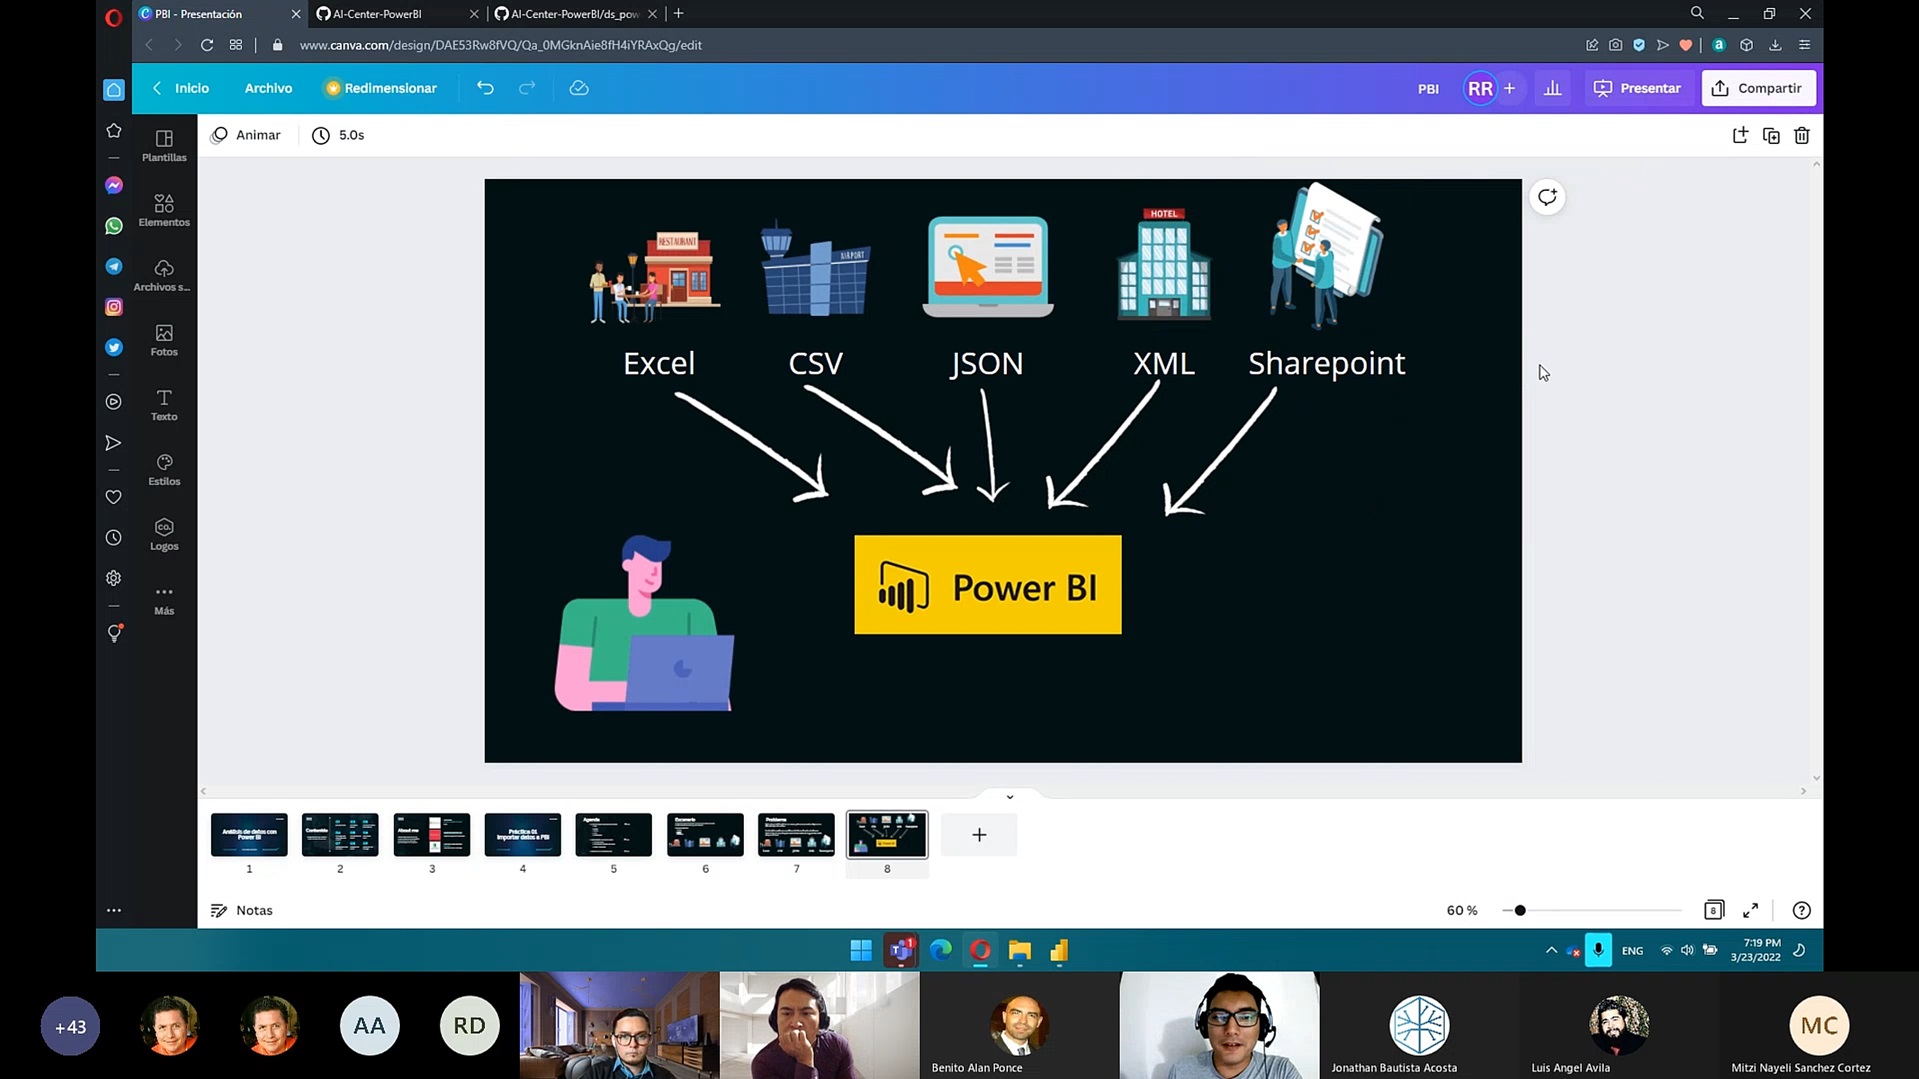
Task: Go back to Inicio
Action: point(181,88)
